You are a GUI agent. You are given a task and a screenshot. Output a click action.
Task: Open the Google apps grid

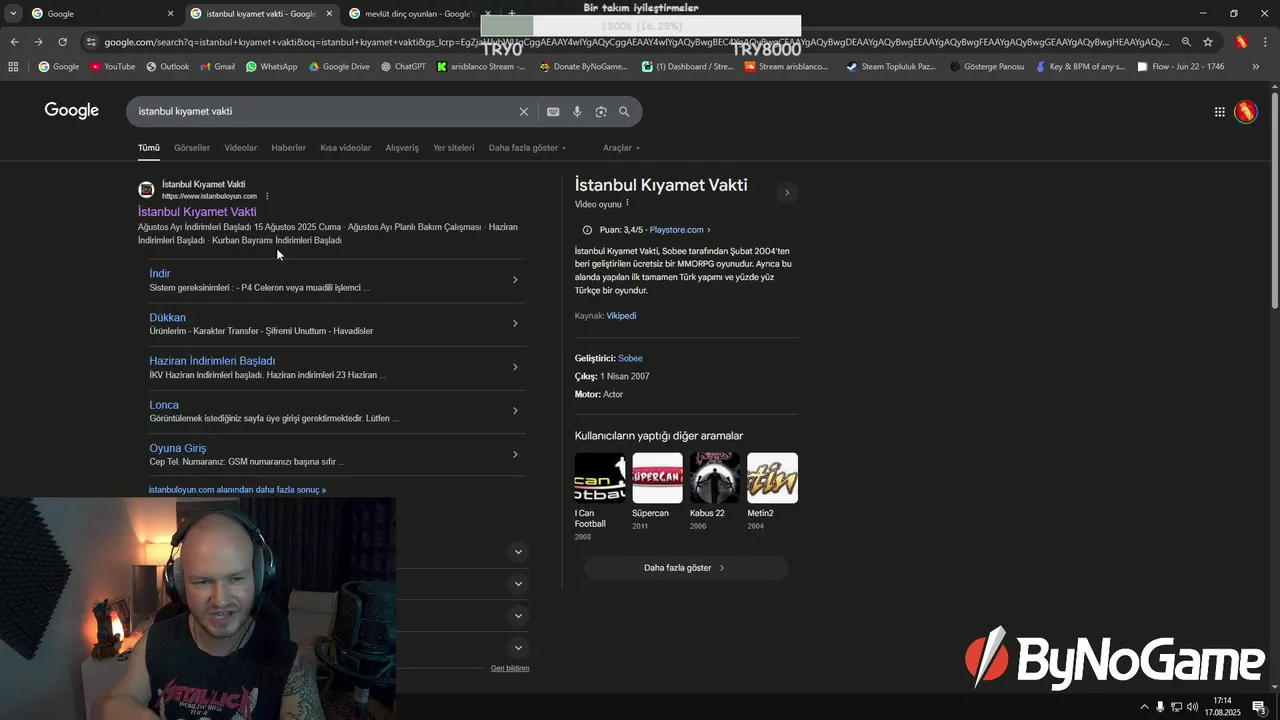point(1220,112)
